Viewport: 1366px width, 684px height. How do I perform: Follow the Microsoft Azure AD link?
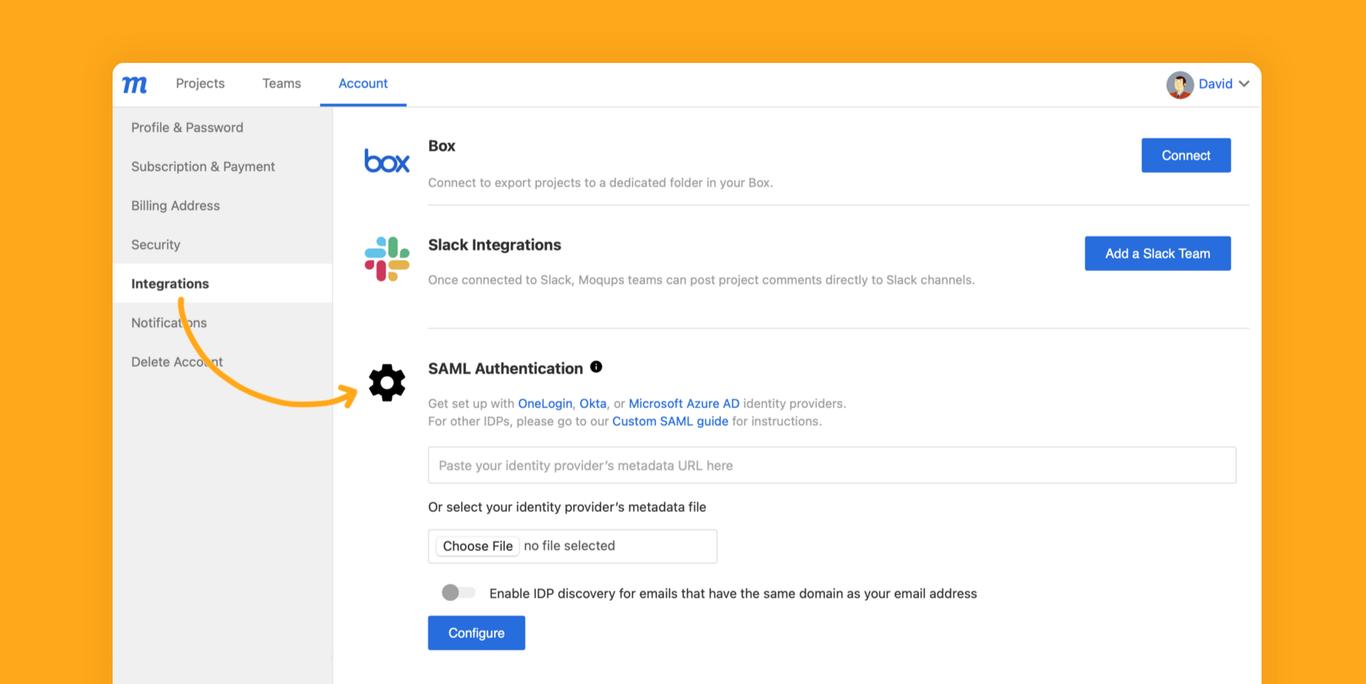[684, 404]
